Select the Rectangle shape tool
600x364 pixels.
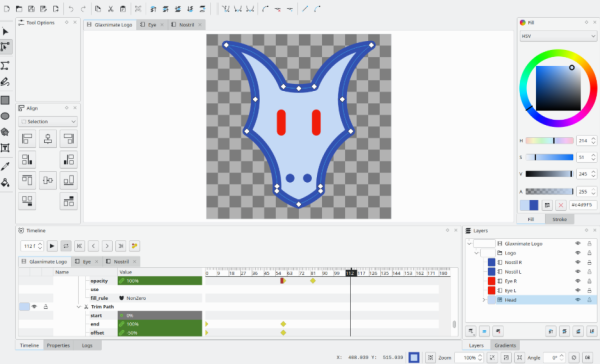click(5, 100)
